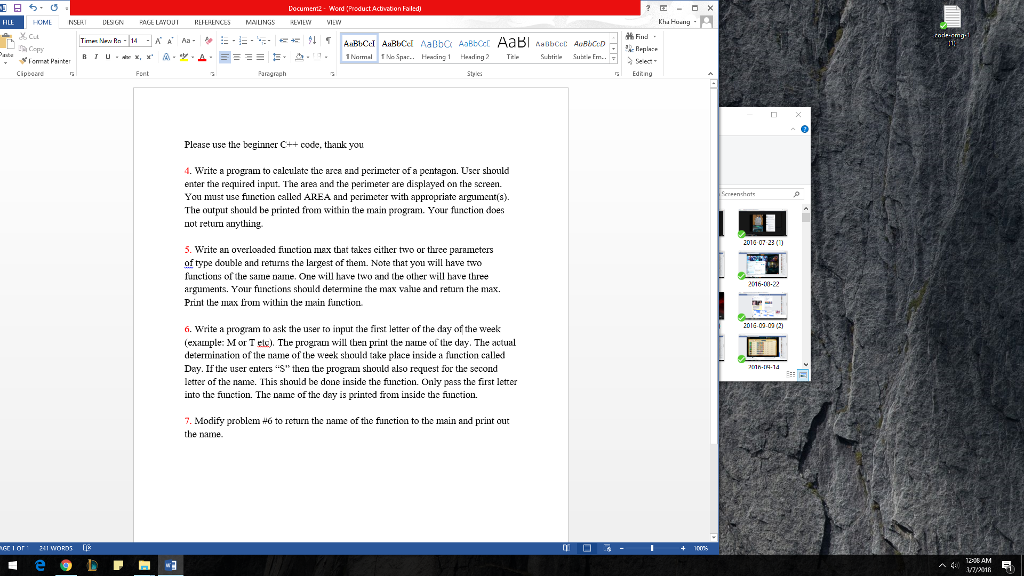Apply the Text Highlight Color
The height and width of the screenshot is (576, 1024).
pos(184,58)
